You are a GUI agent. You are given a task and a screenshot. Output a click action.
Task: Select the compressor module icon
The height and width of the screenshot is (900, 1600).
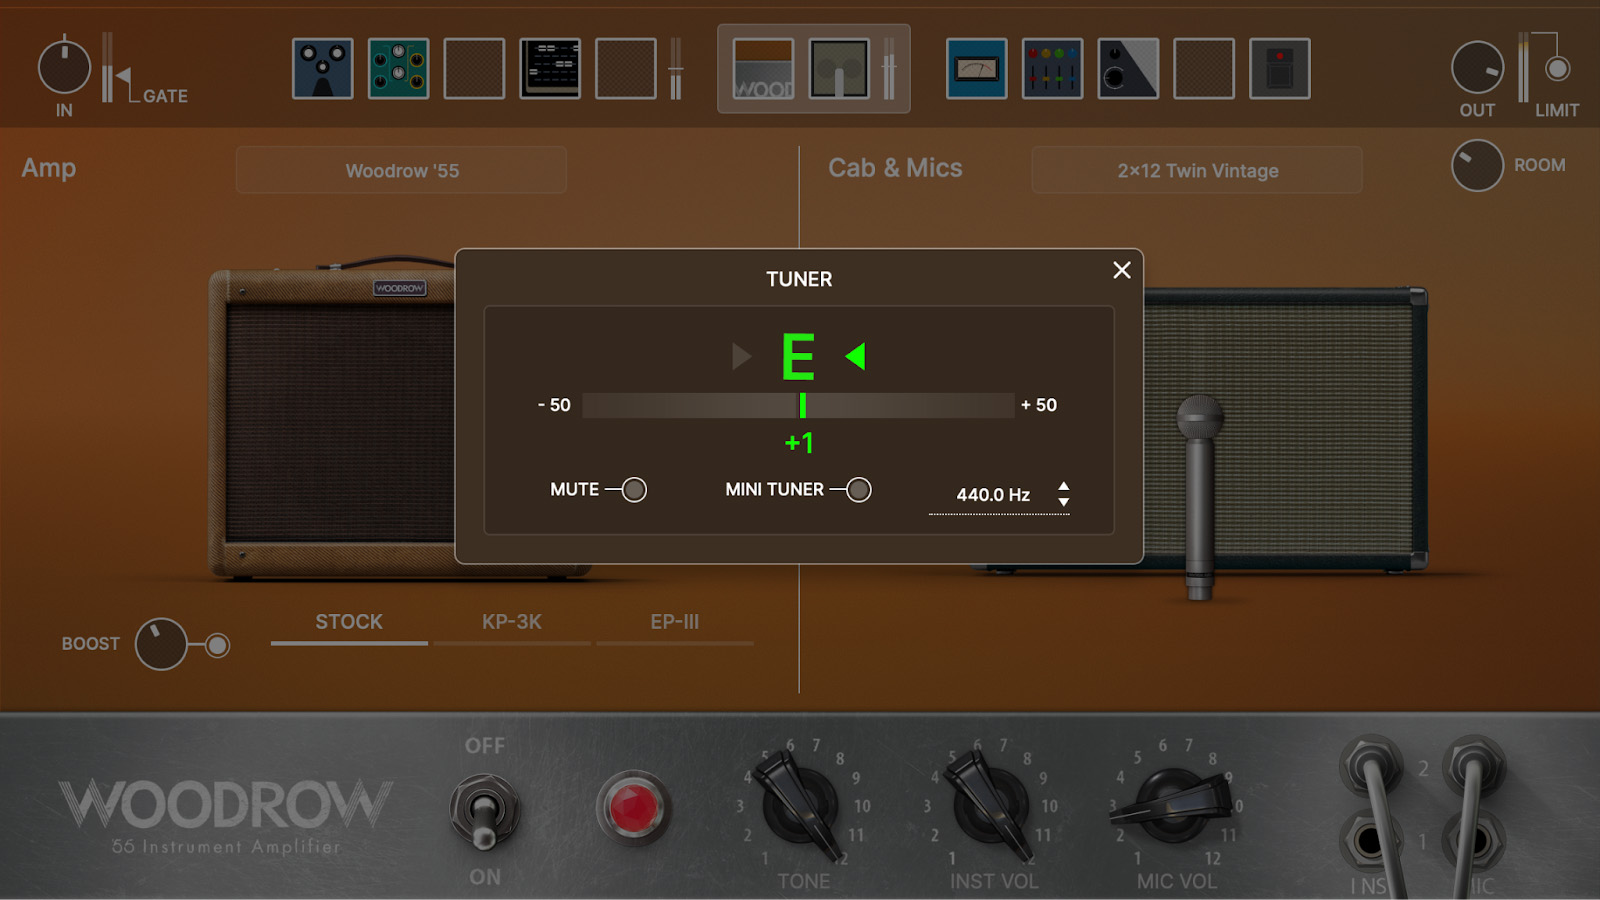(x=1128, y=68)
